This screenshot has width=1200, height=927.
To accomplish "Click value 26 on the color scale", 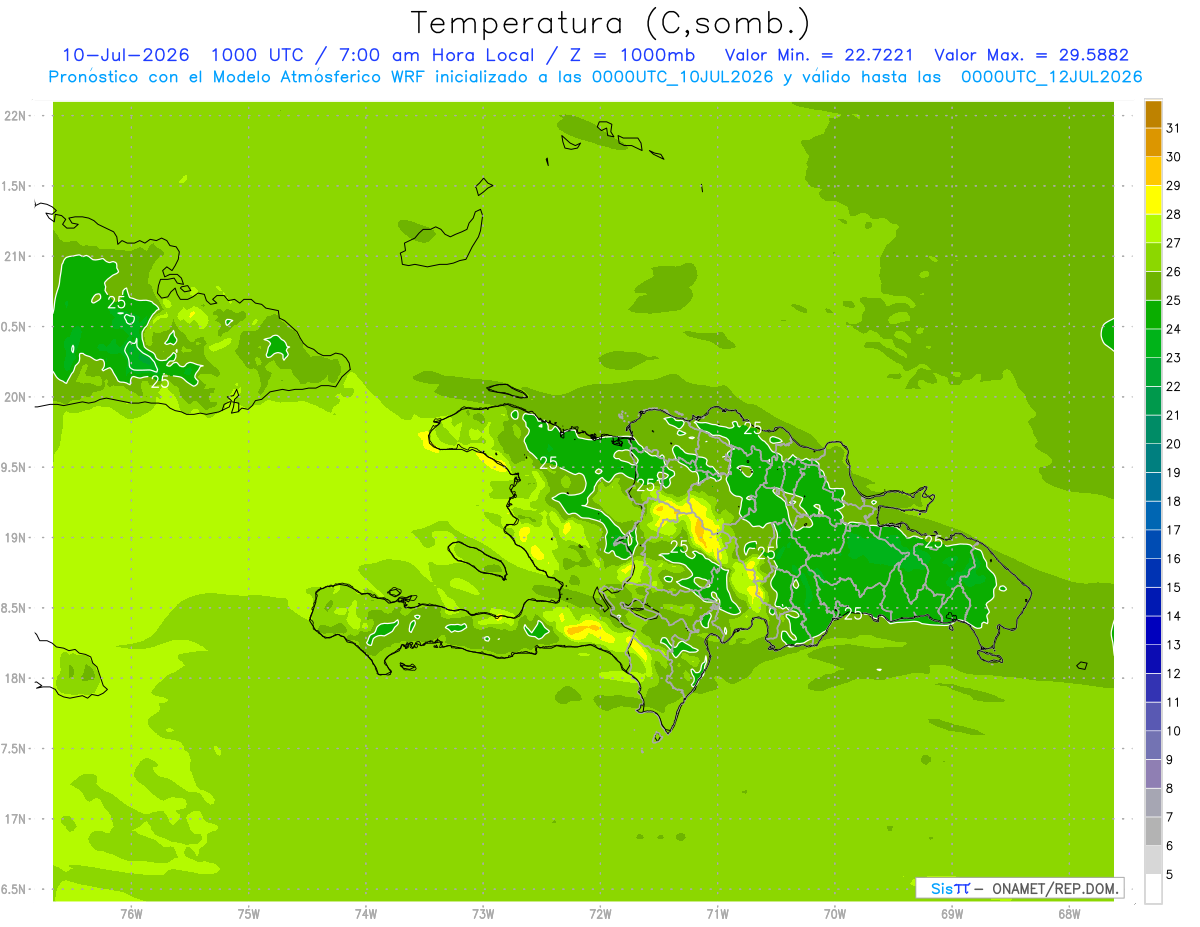I will (x=1174, y=271).
